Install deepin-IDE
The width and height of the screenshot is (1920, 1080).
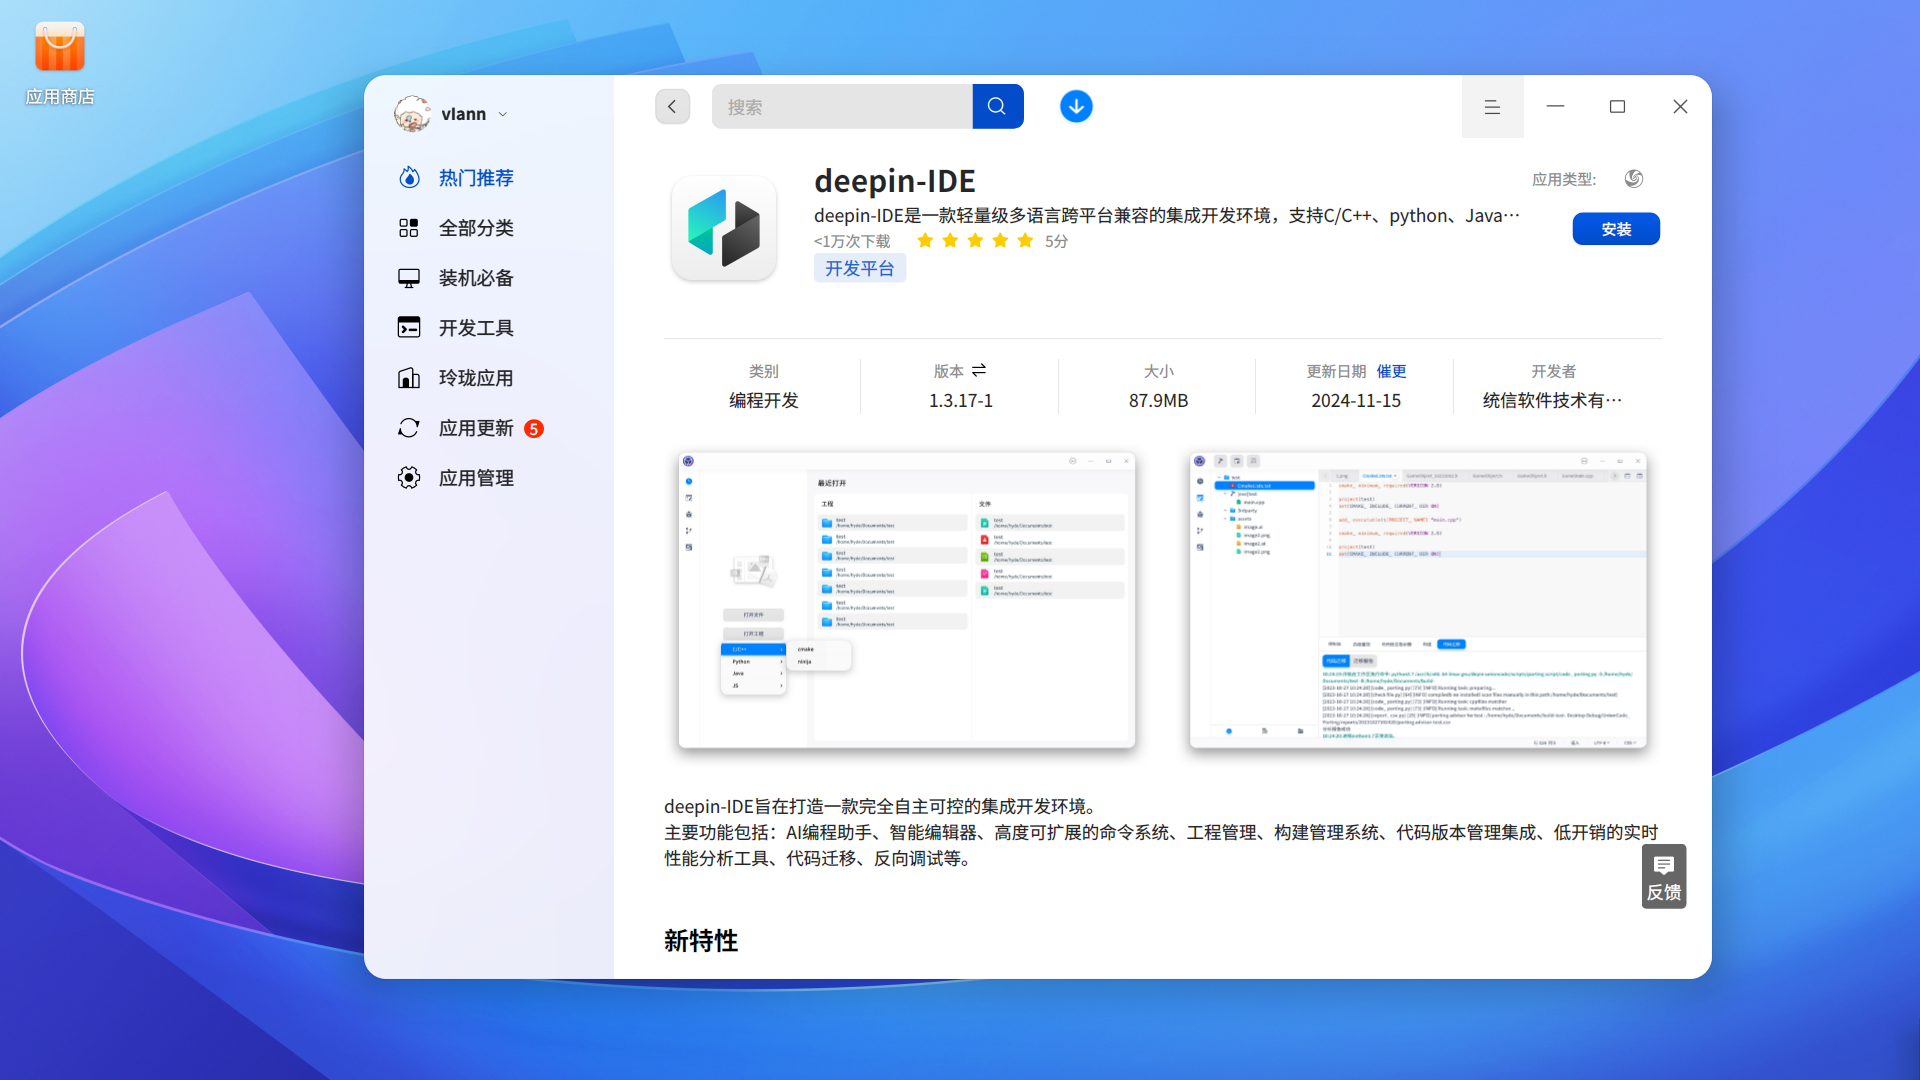[x=1616, y=228]
